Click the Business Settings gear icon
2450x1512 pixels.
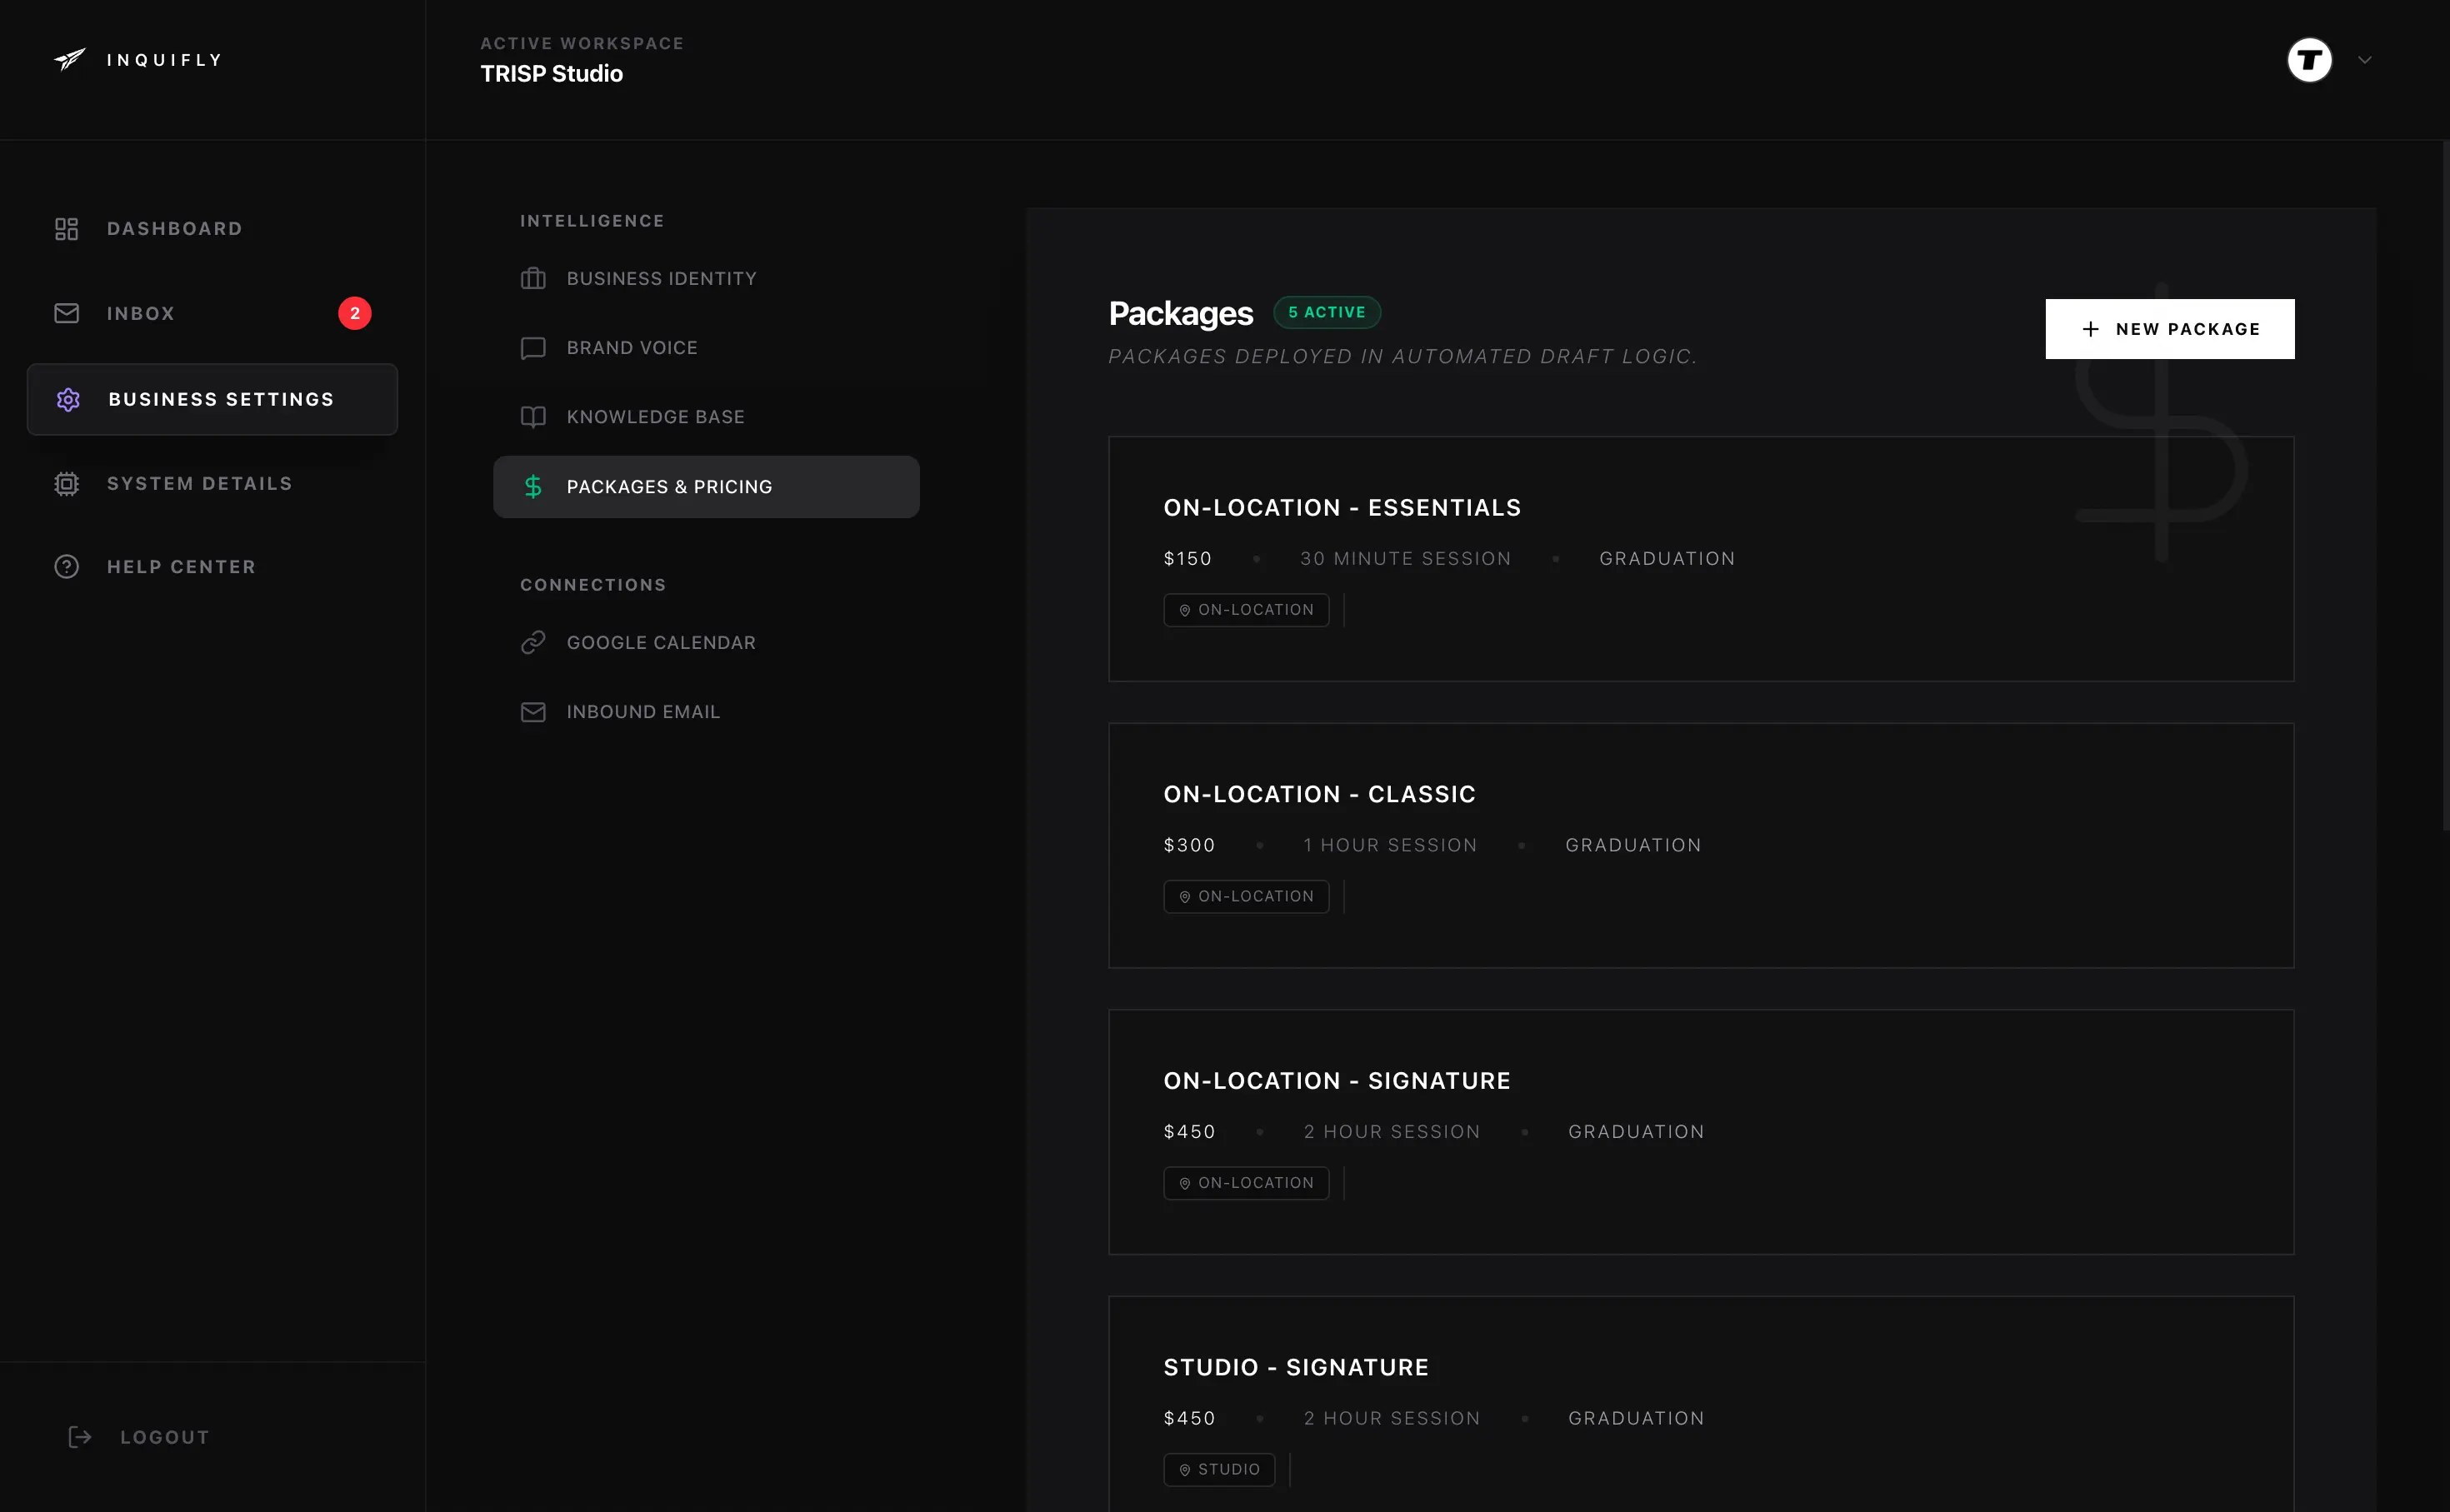pos(68,399)
